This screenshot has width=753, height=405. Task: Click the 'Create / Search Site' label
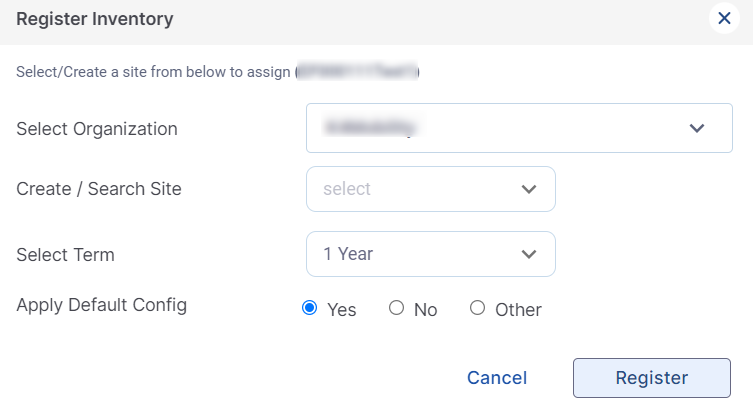(x=99, y=189)
